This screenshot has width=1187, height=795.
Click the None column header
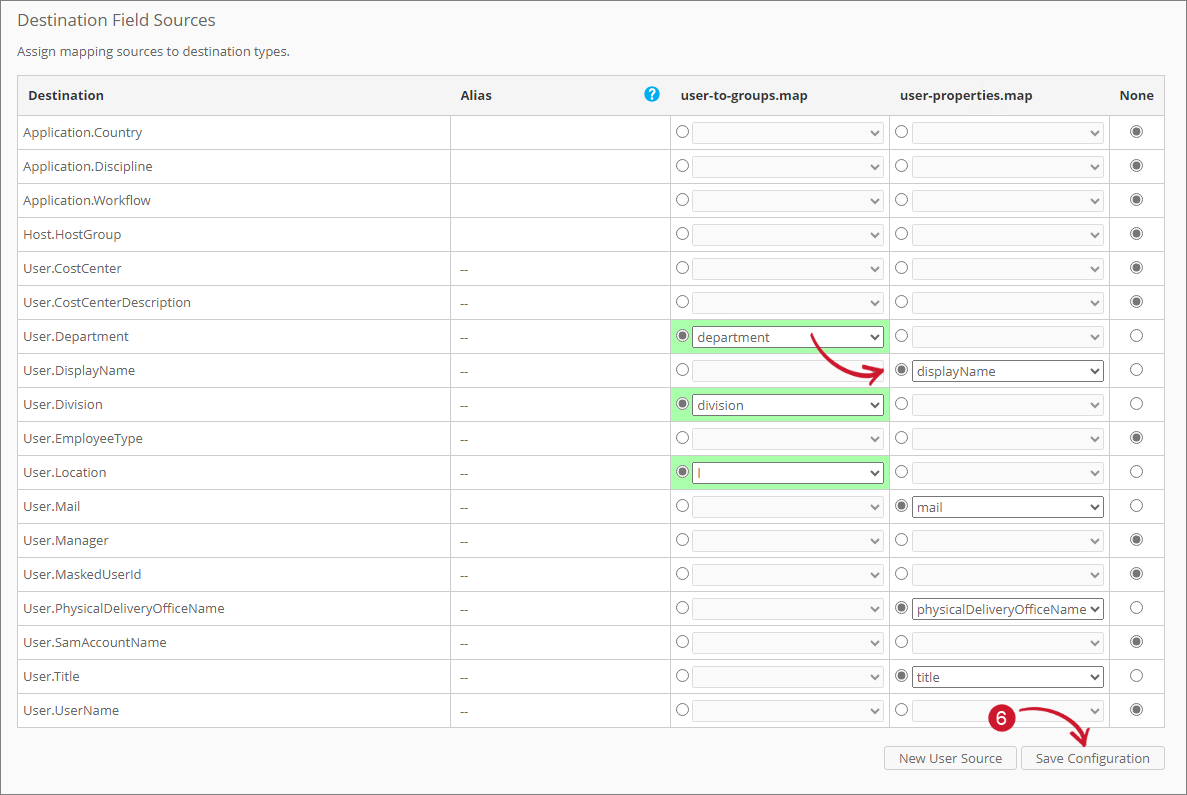[x=1136, y=95]
